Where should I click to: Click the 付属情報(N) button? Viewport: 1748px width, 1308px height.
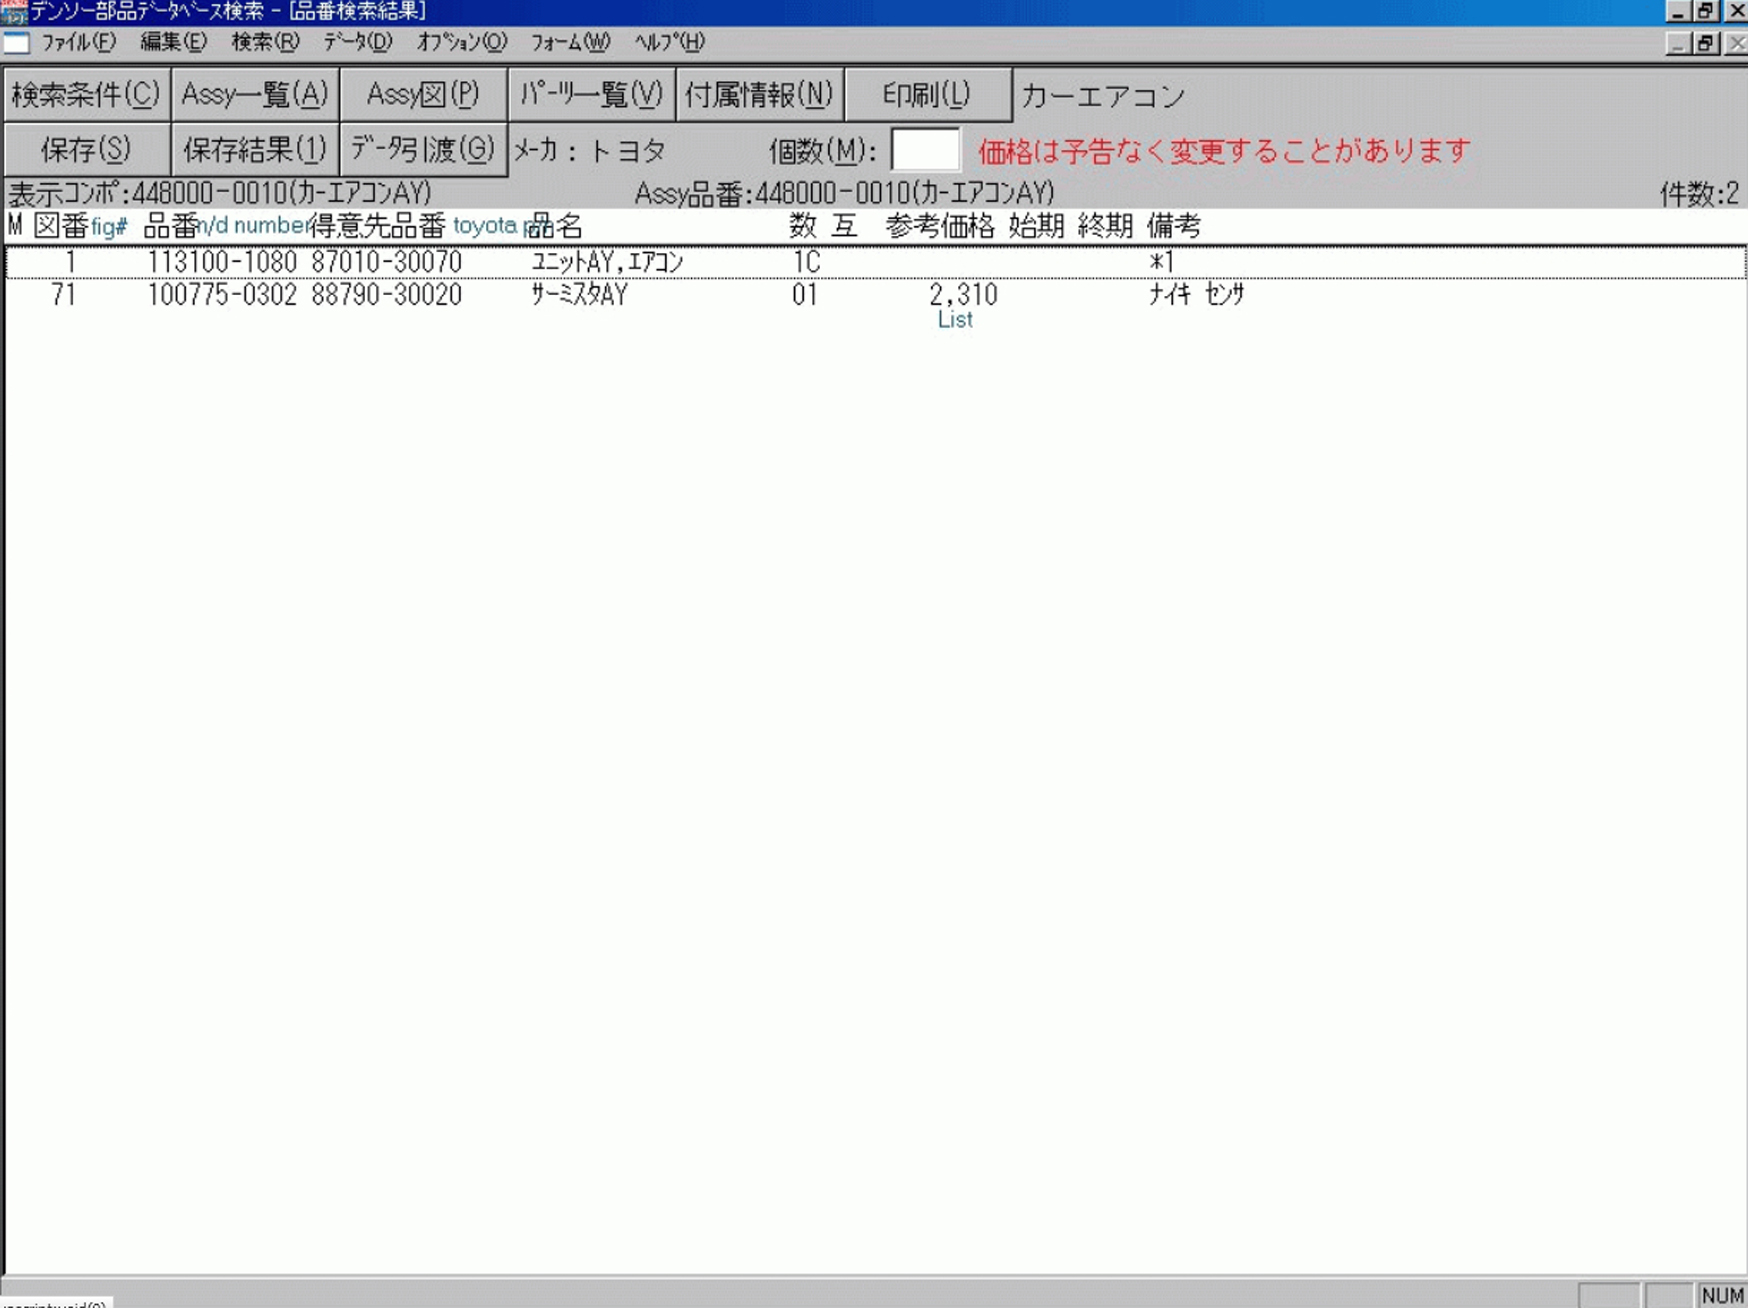click(x=759, y=95)
